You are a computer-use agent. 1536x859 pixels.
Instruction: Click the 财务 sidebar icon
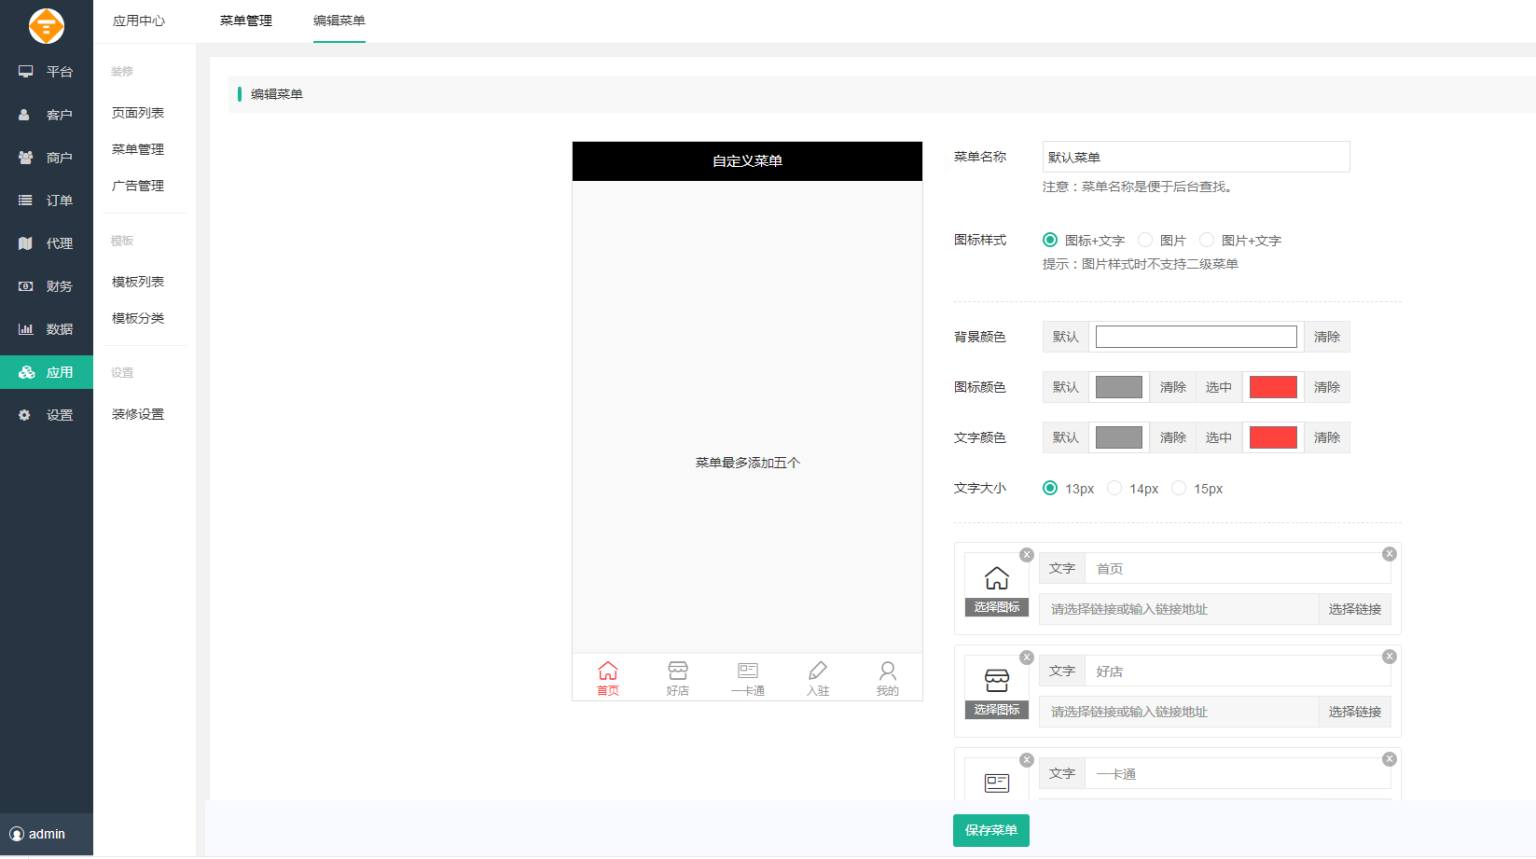coord(46,286)
